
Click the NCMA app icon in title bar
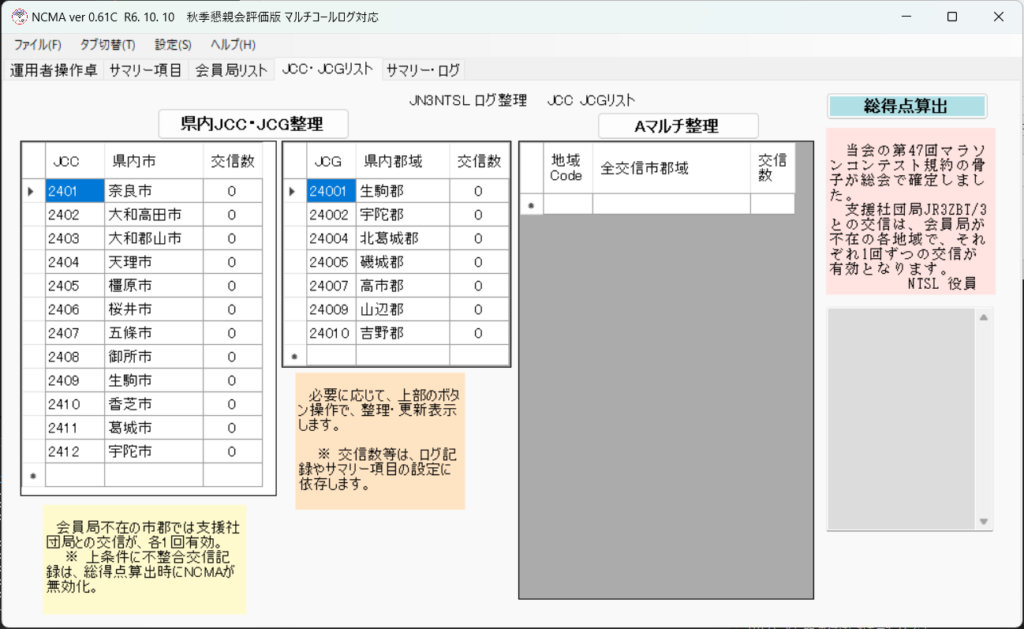(18, 17)
